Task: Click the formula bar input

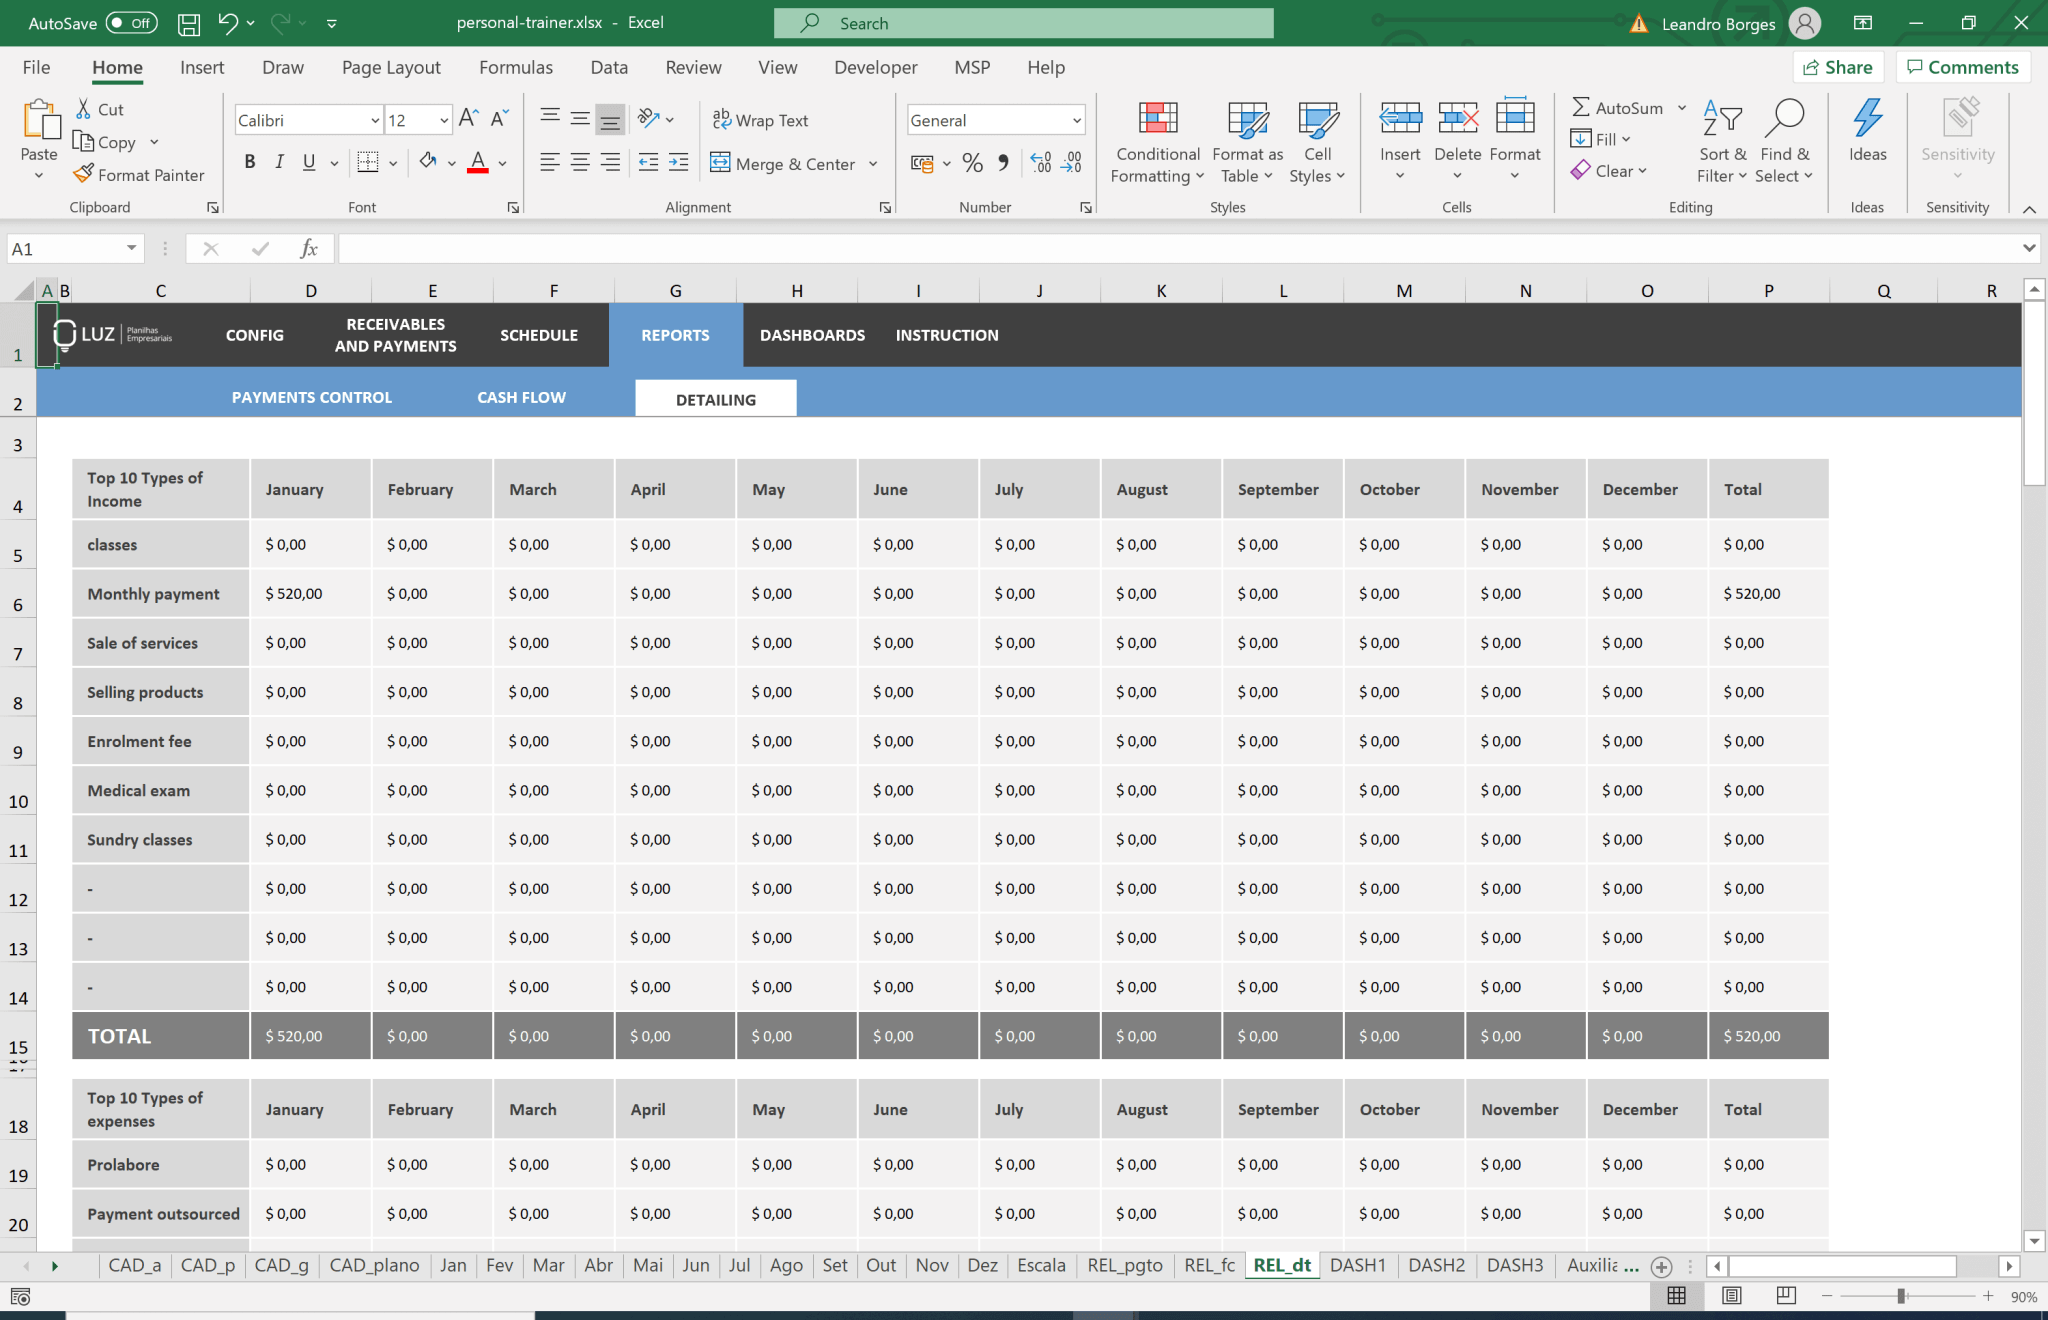Action: point(1178,248)
